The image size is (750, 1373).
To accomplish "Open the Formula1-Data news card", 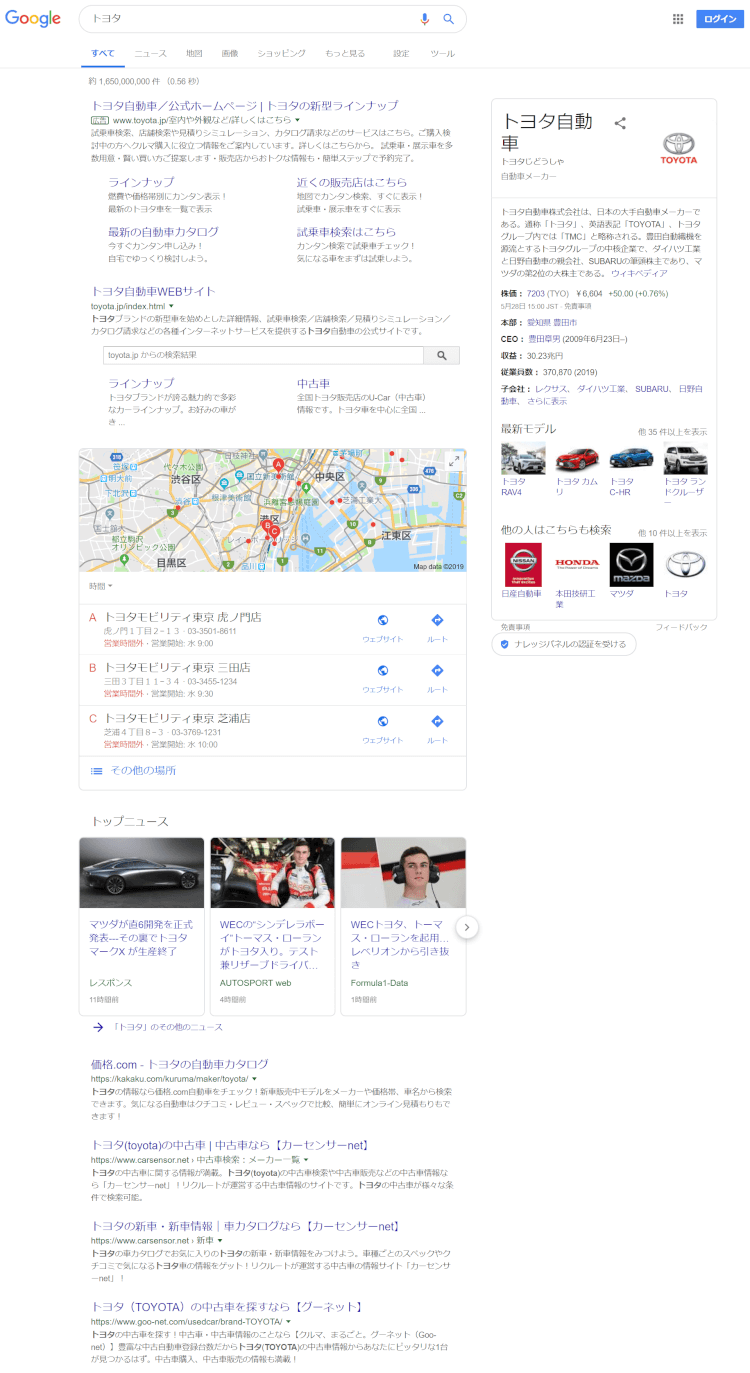I will pyautogui.click(x=403, y=926).
